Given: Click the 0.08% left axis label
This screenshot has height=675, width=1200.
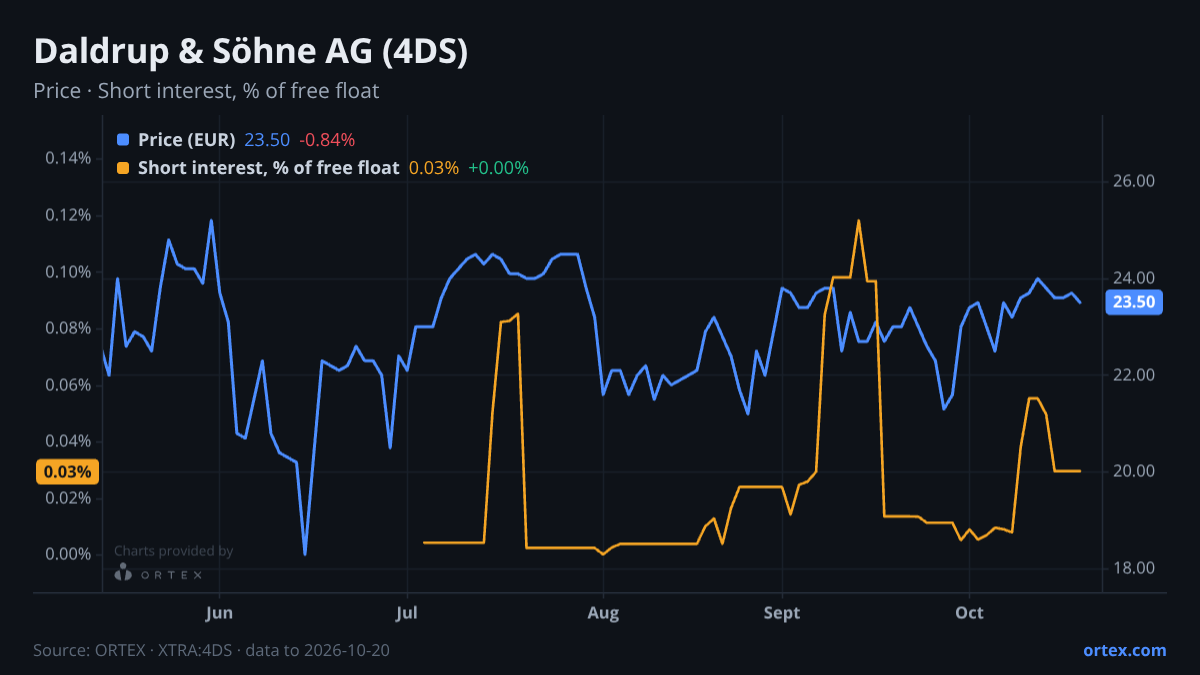Looking at the screenshot, I should coord(68,329).
